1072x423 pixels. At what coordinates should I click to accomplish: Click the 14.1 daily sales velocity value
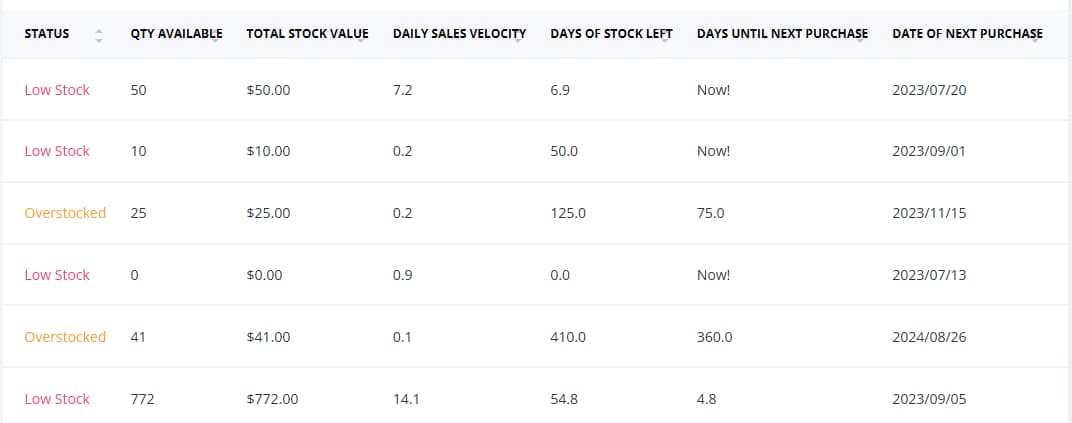tap(407, 399)
